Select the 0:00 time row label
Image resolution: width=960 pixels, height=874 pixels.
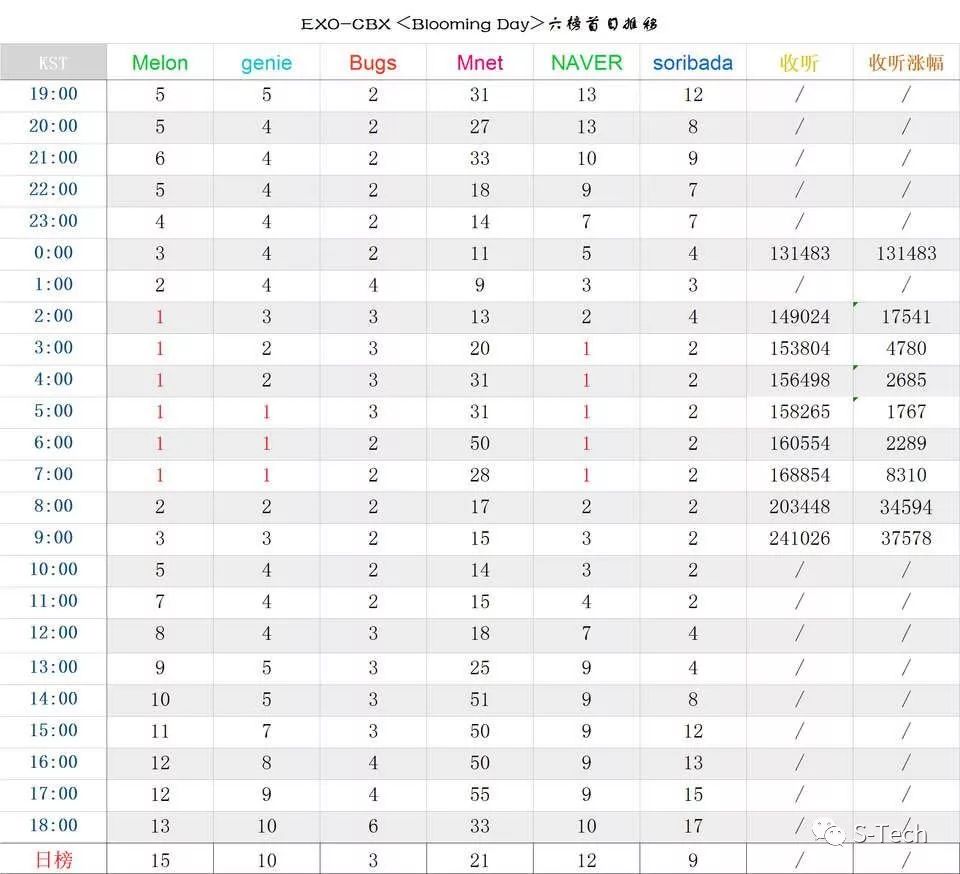pos(53,252)
